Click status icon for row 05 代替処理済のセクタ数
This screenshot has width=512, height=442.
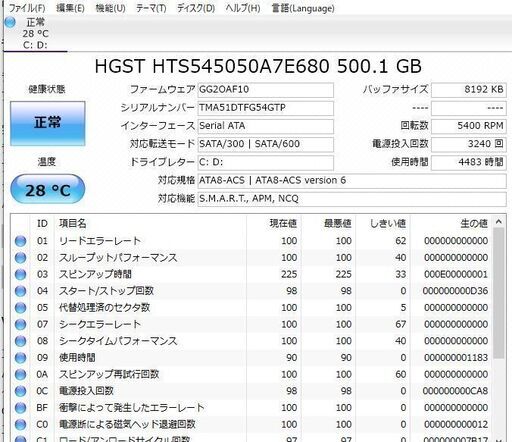click(x=20, y=308)
